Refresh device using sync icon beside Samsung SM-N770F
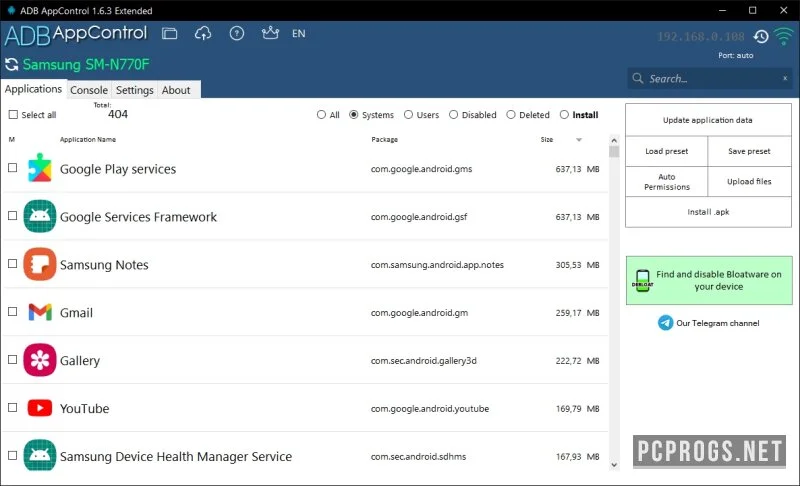This screenshot has height=486, width=800. coord(11,65)
